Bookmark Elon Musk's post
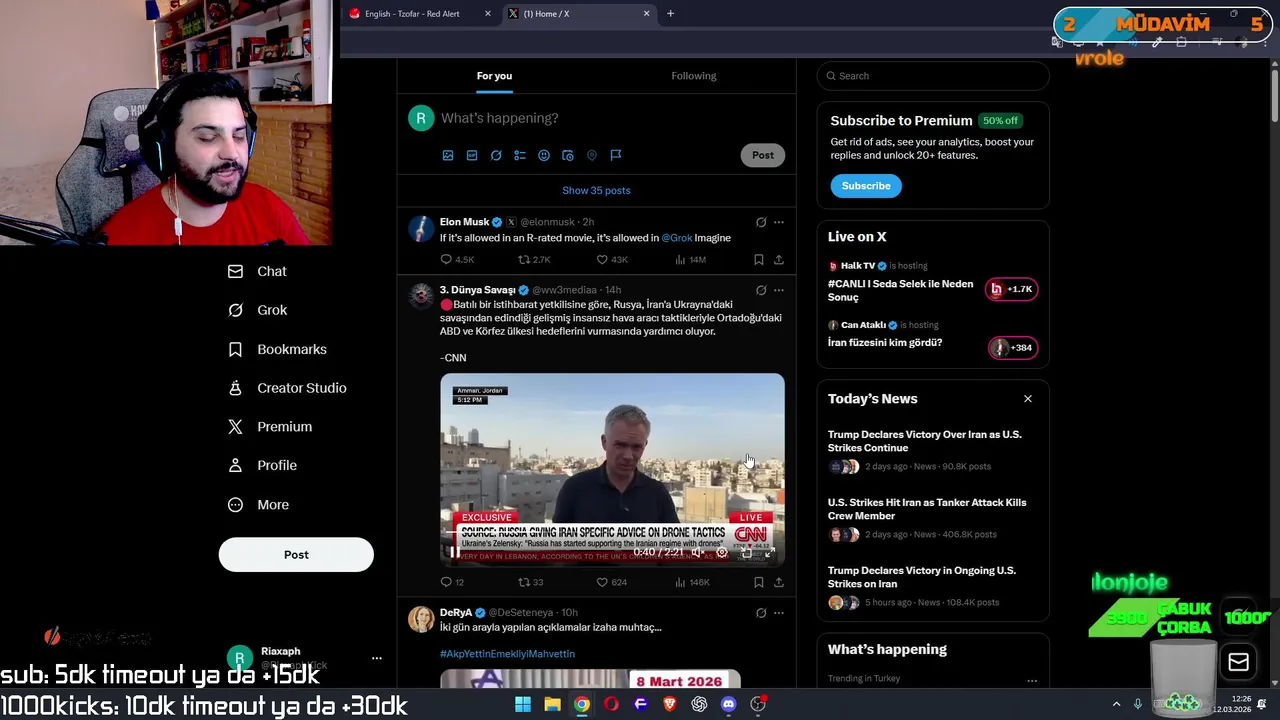 [x=759, y=260]
